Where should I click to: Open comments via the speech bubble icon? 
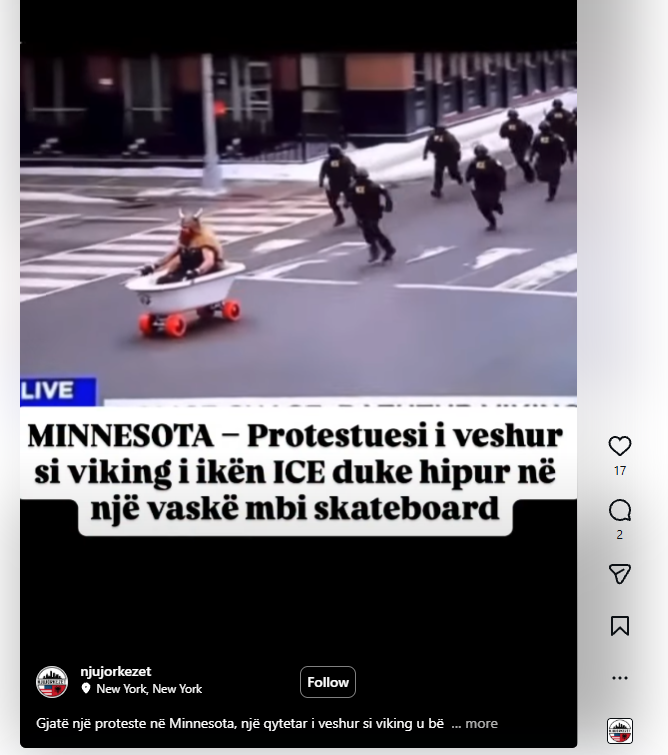point(619,510)
